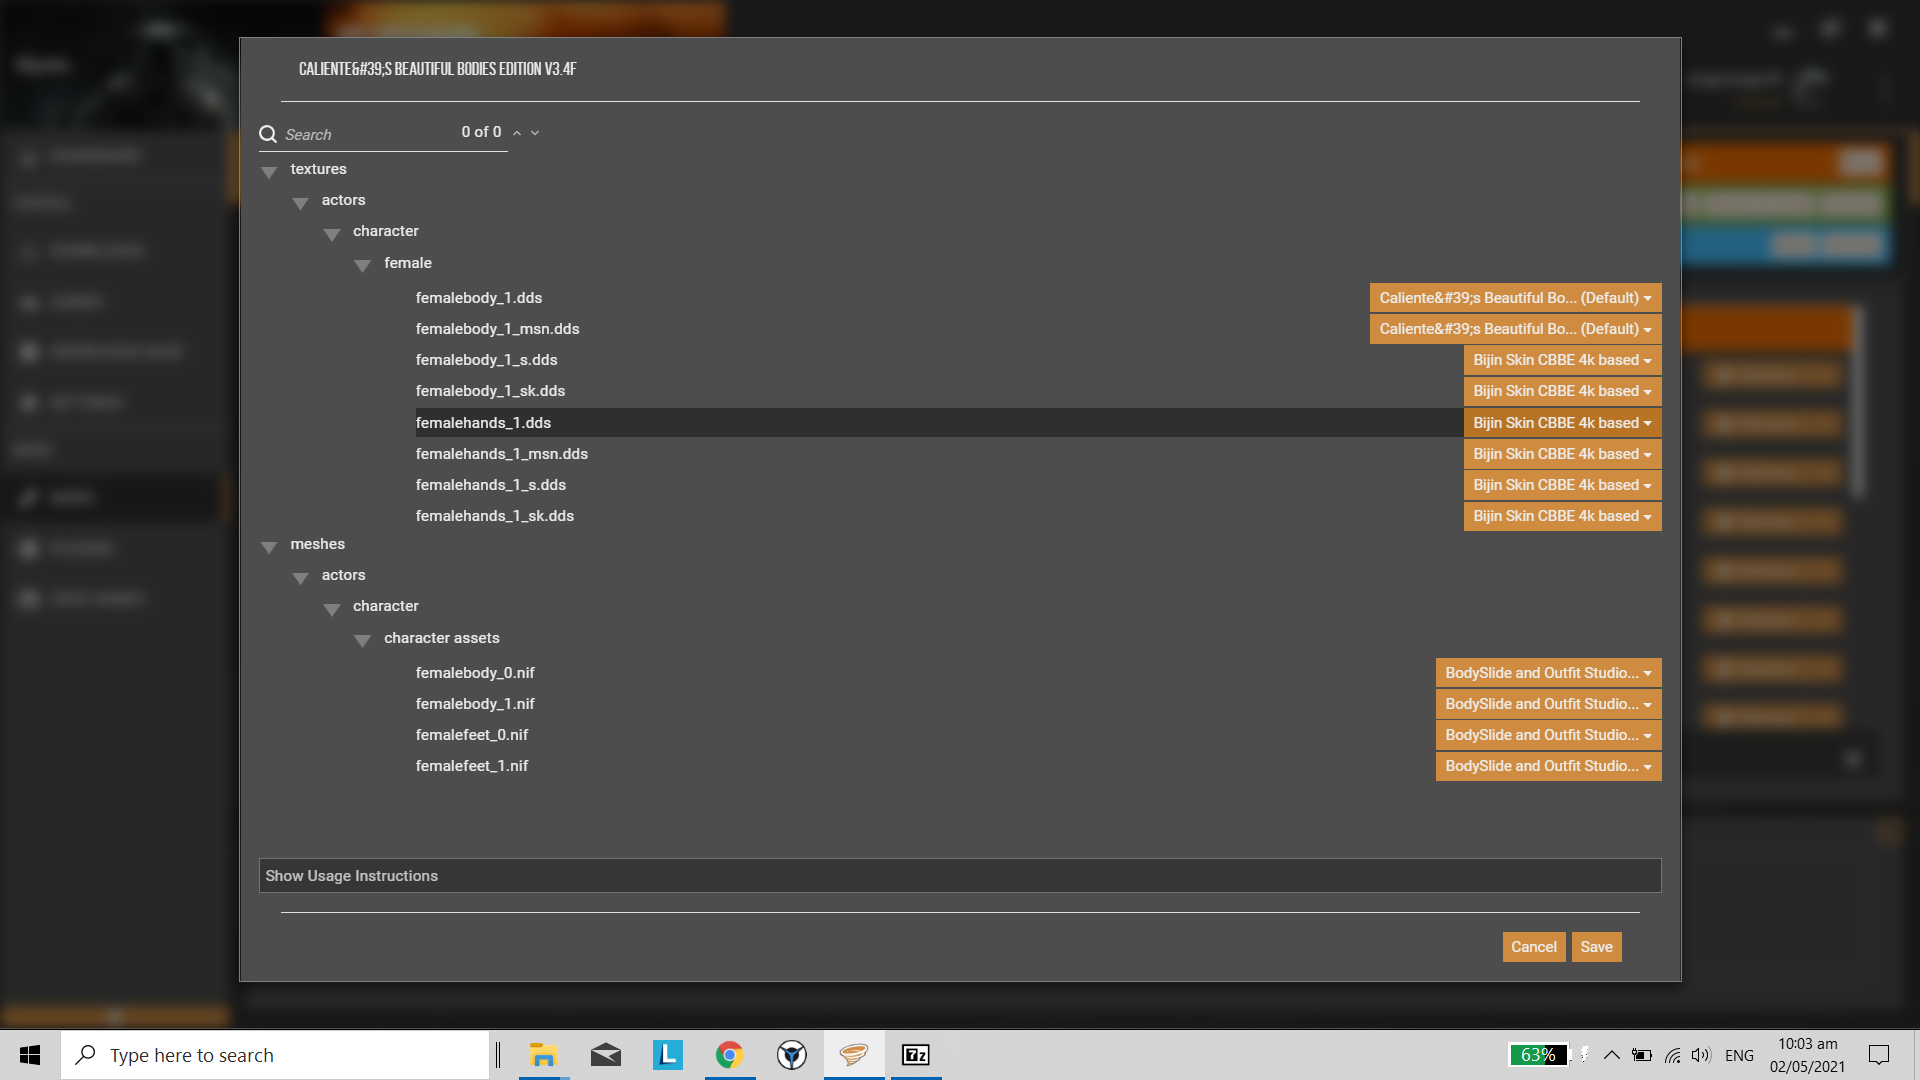Open provider dropdown for femalehands_1_sk.dds
This screenshot has height=1080, width=1920.
(x=1562, y=516)
